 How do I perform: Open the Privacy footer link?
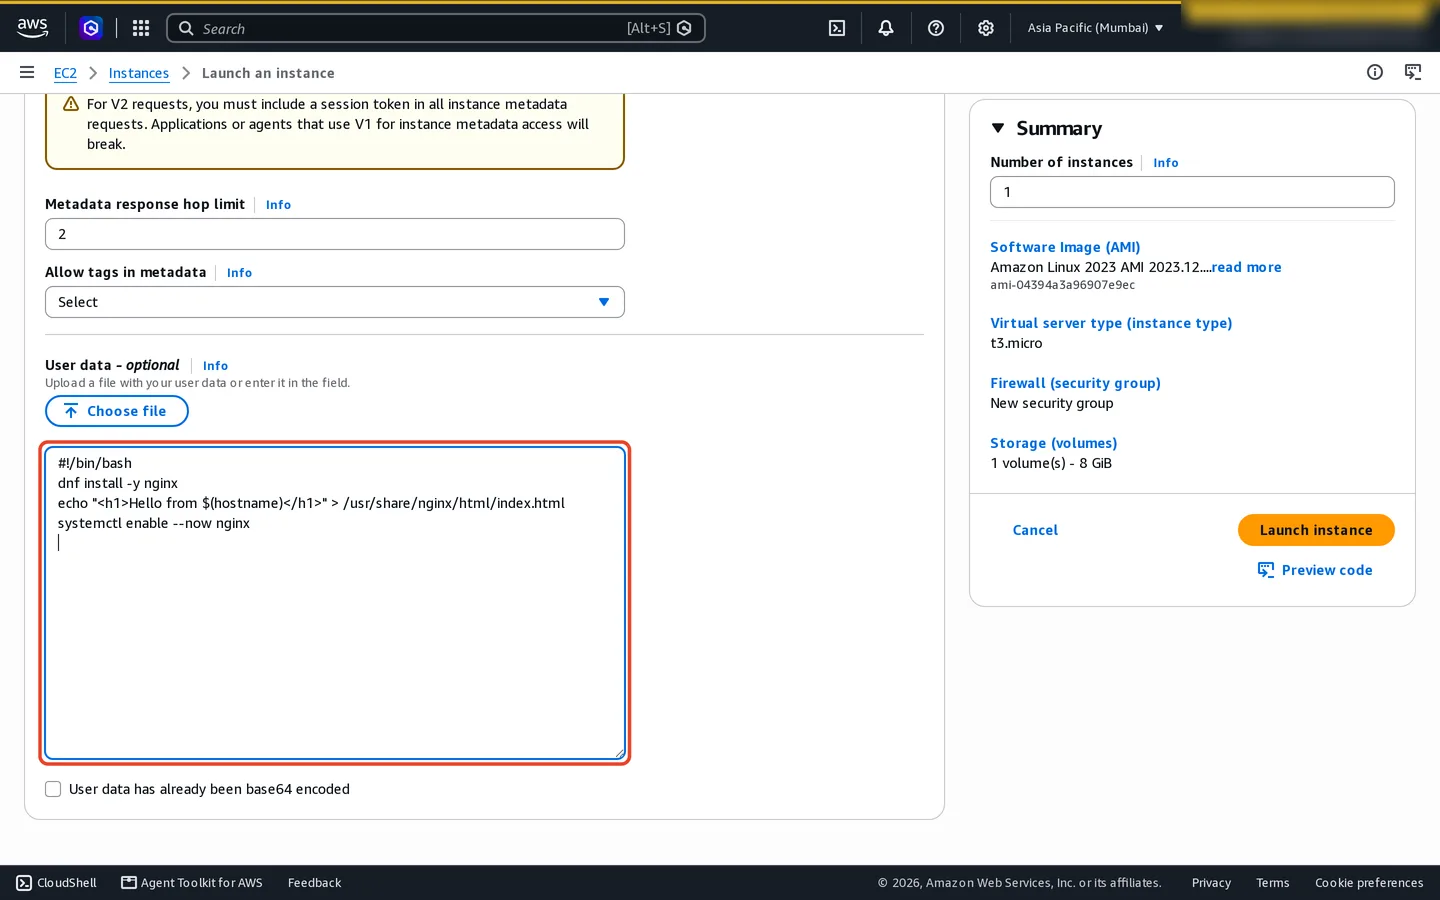(x=1211, y=883)
